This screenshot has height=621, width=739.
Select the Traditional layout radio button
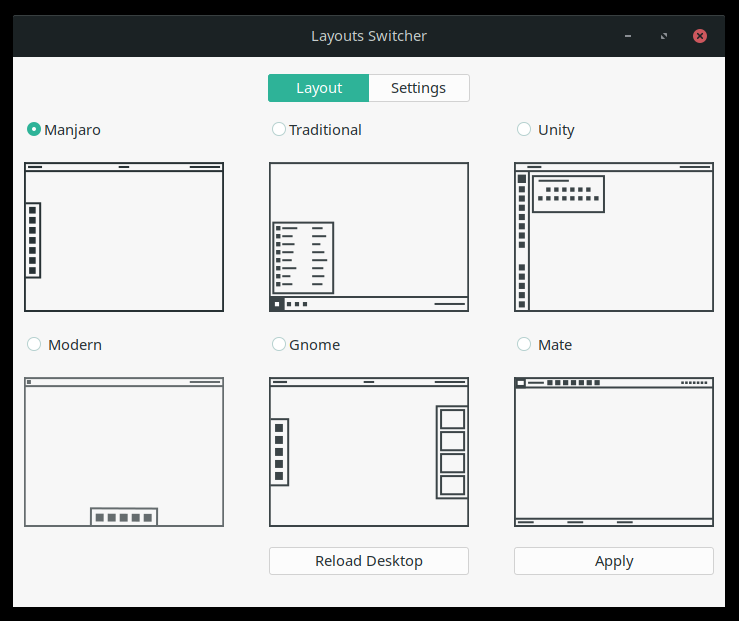(x=279, y=129)
